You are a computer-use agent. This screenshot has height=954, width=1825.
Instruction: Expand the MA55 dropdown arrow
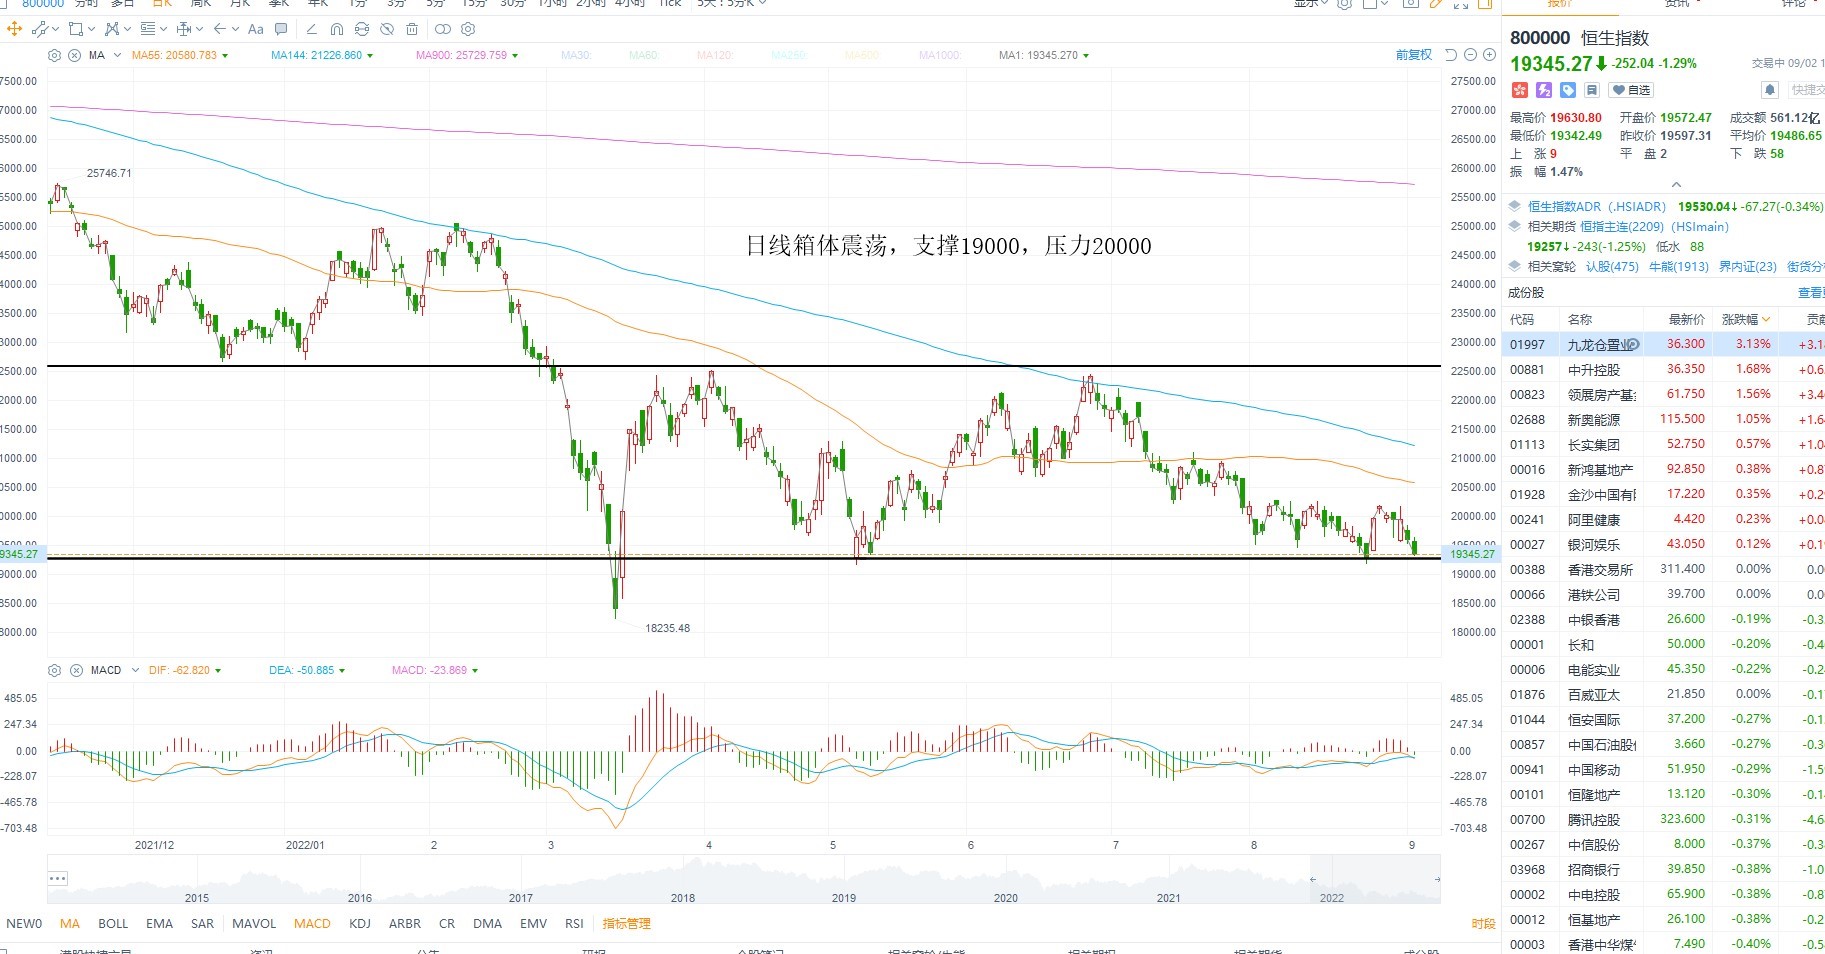(x=225, y=56)
